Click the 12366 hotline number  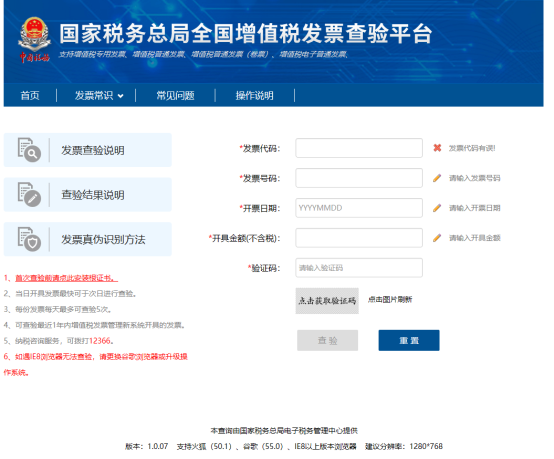click(100, 341)
